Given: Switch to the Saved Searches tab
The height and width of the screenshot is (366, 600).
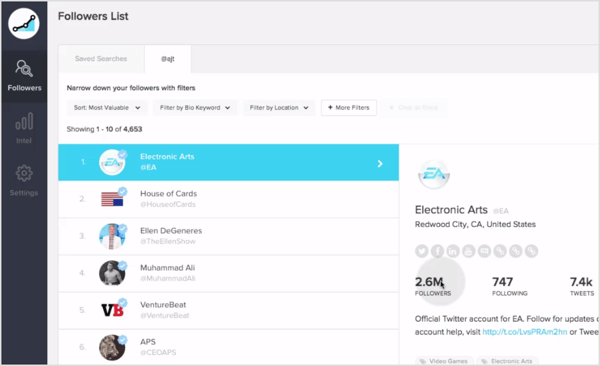Looking at the screenshot, I should click(101, 59).
